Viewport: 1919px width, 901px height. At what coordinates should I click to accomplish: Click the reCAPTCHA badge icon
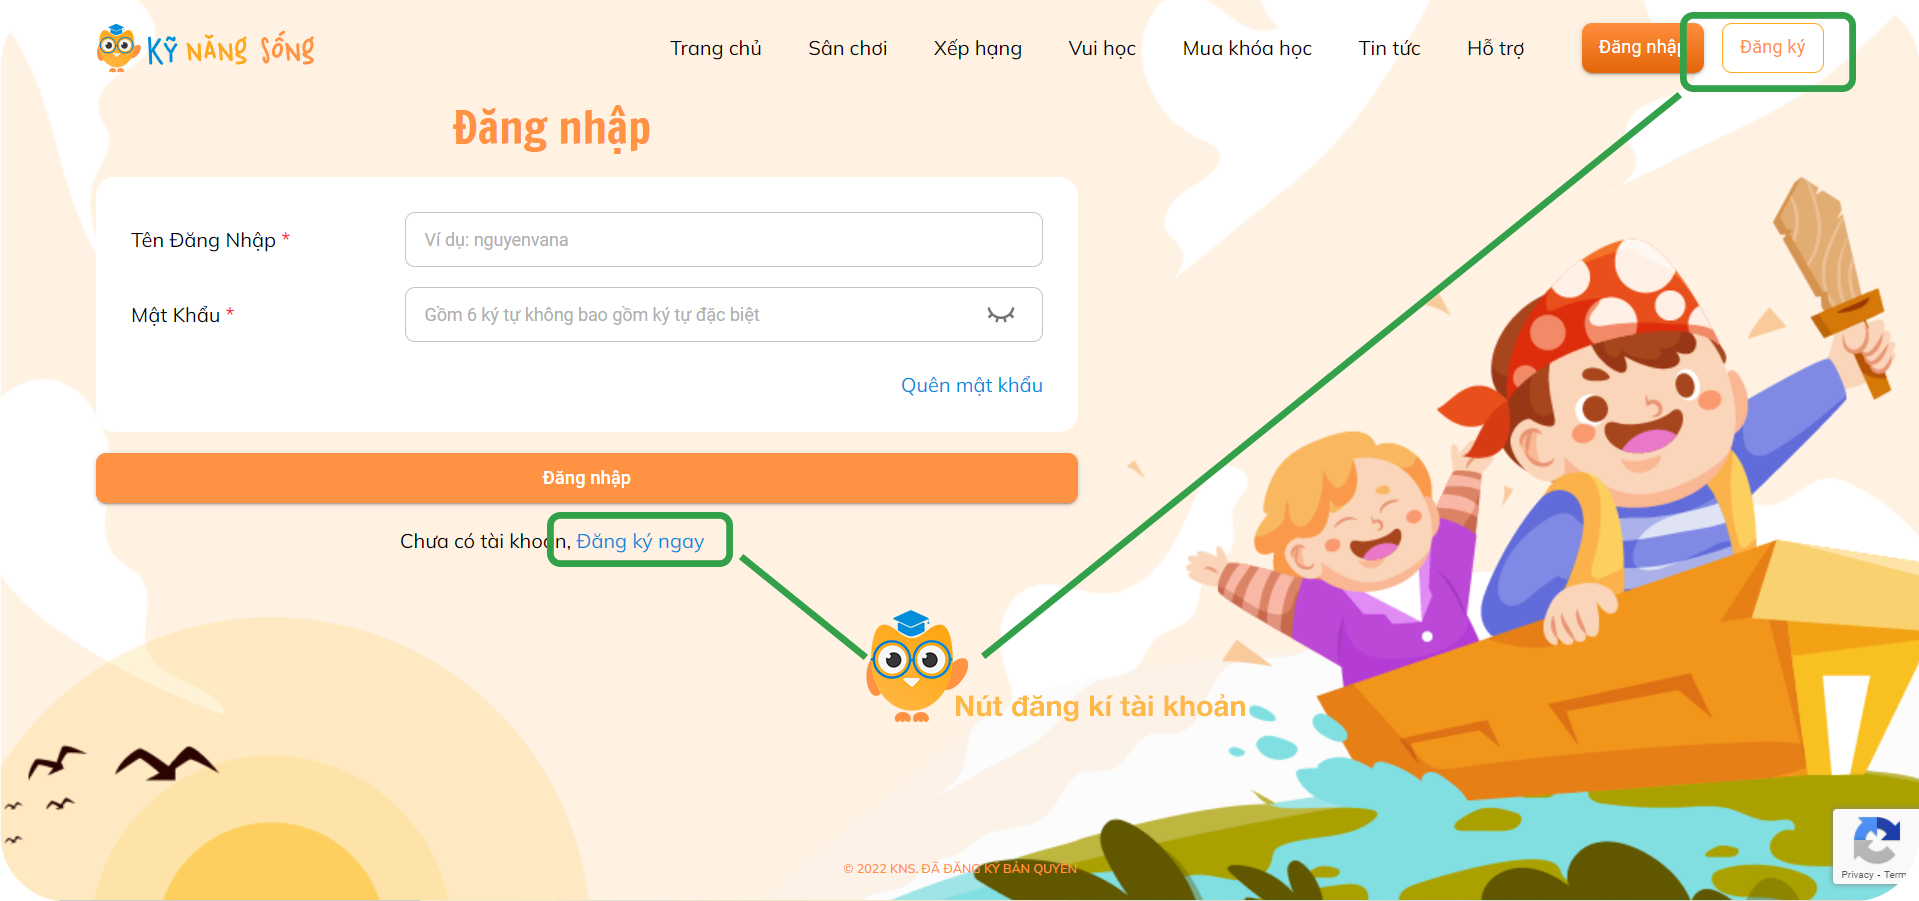point(1876,840)
